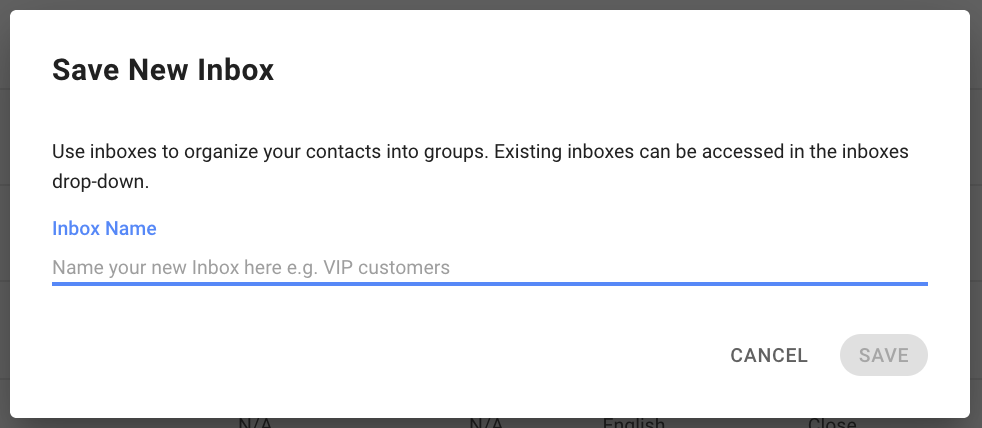Select the blue Inbox Name label
This screenshot has height=428, width=982.
tap(104, 228)
